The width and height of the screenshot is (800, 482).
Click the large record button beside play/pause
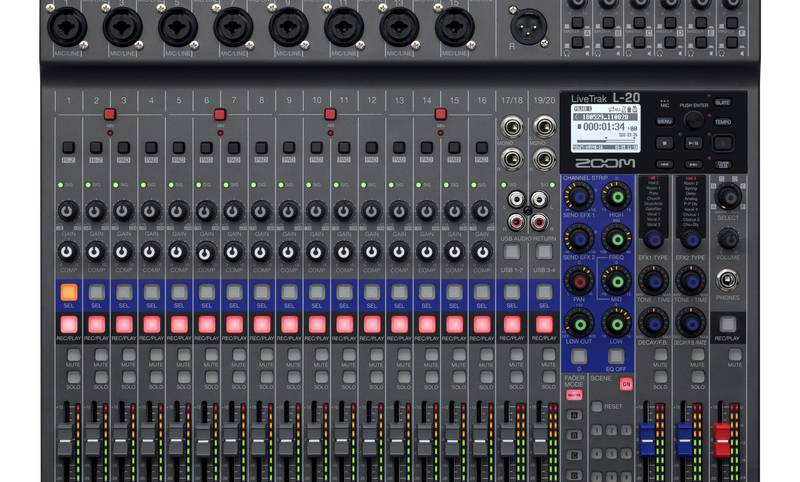723,143
